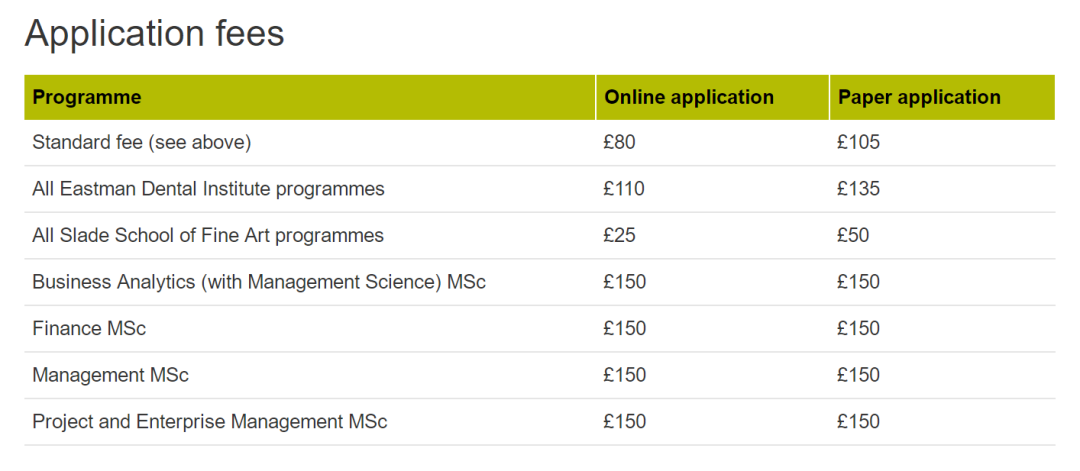
Task: Click the Management MSc paper fee amount
Action: pos(858,375)
